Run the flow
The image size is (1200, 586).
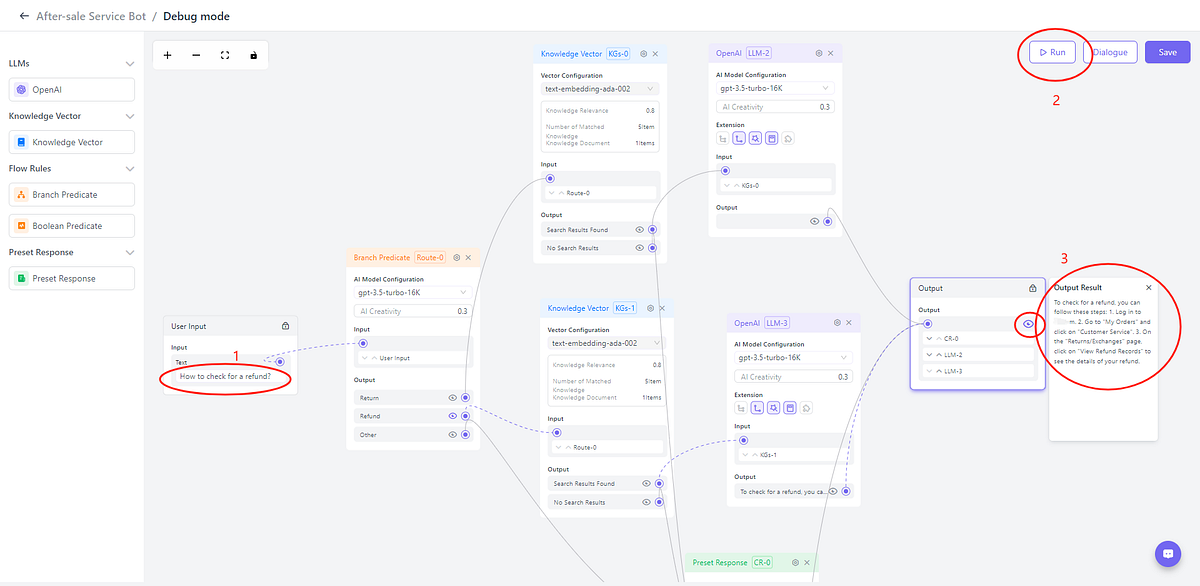click(x=1052, y=52)
